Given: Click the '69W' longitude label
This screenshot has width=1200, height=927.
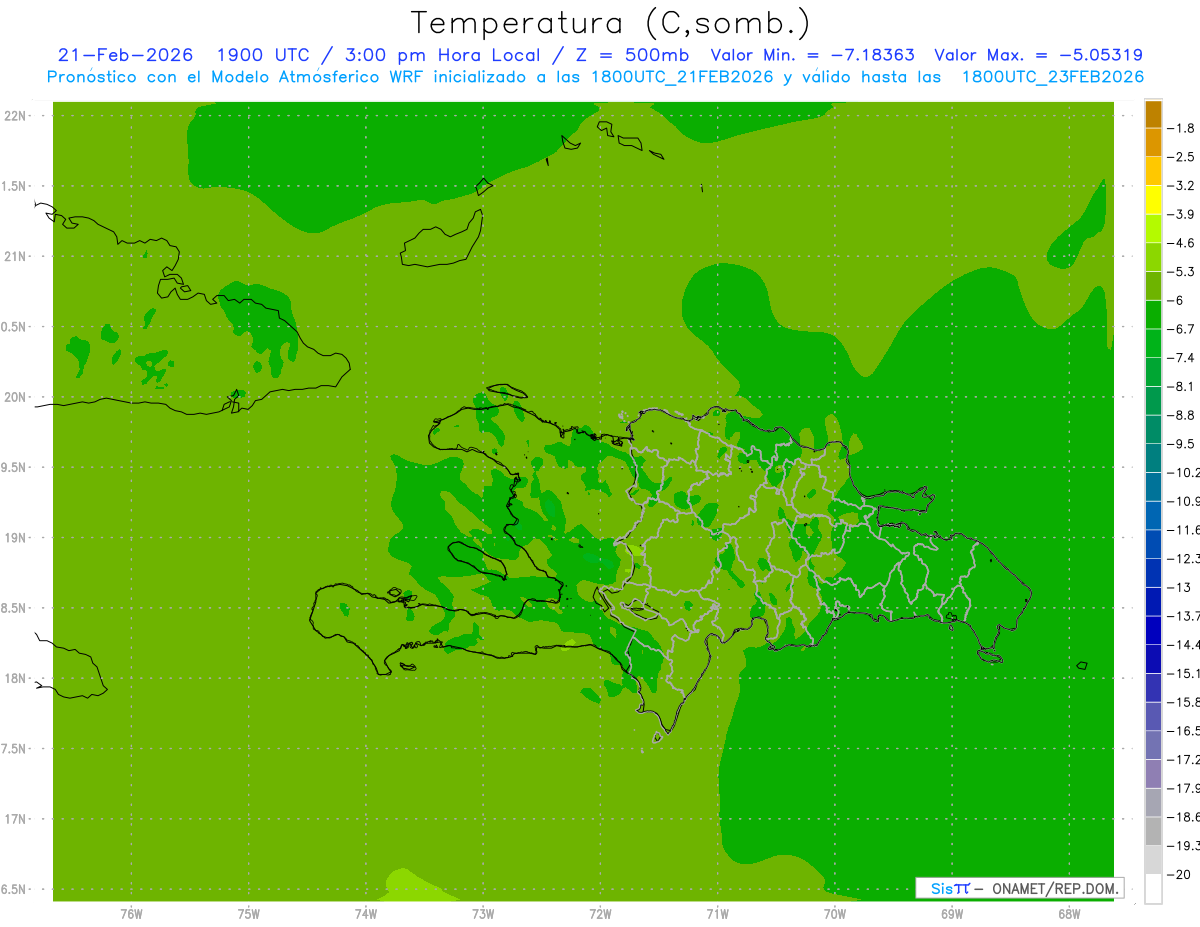Looking at the screenshot, I should pyautogui.click(x=952, y=914).
